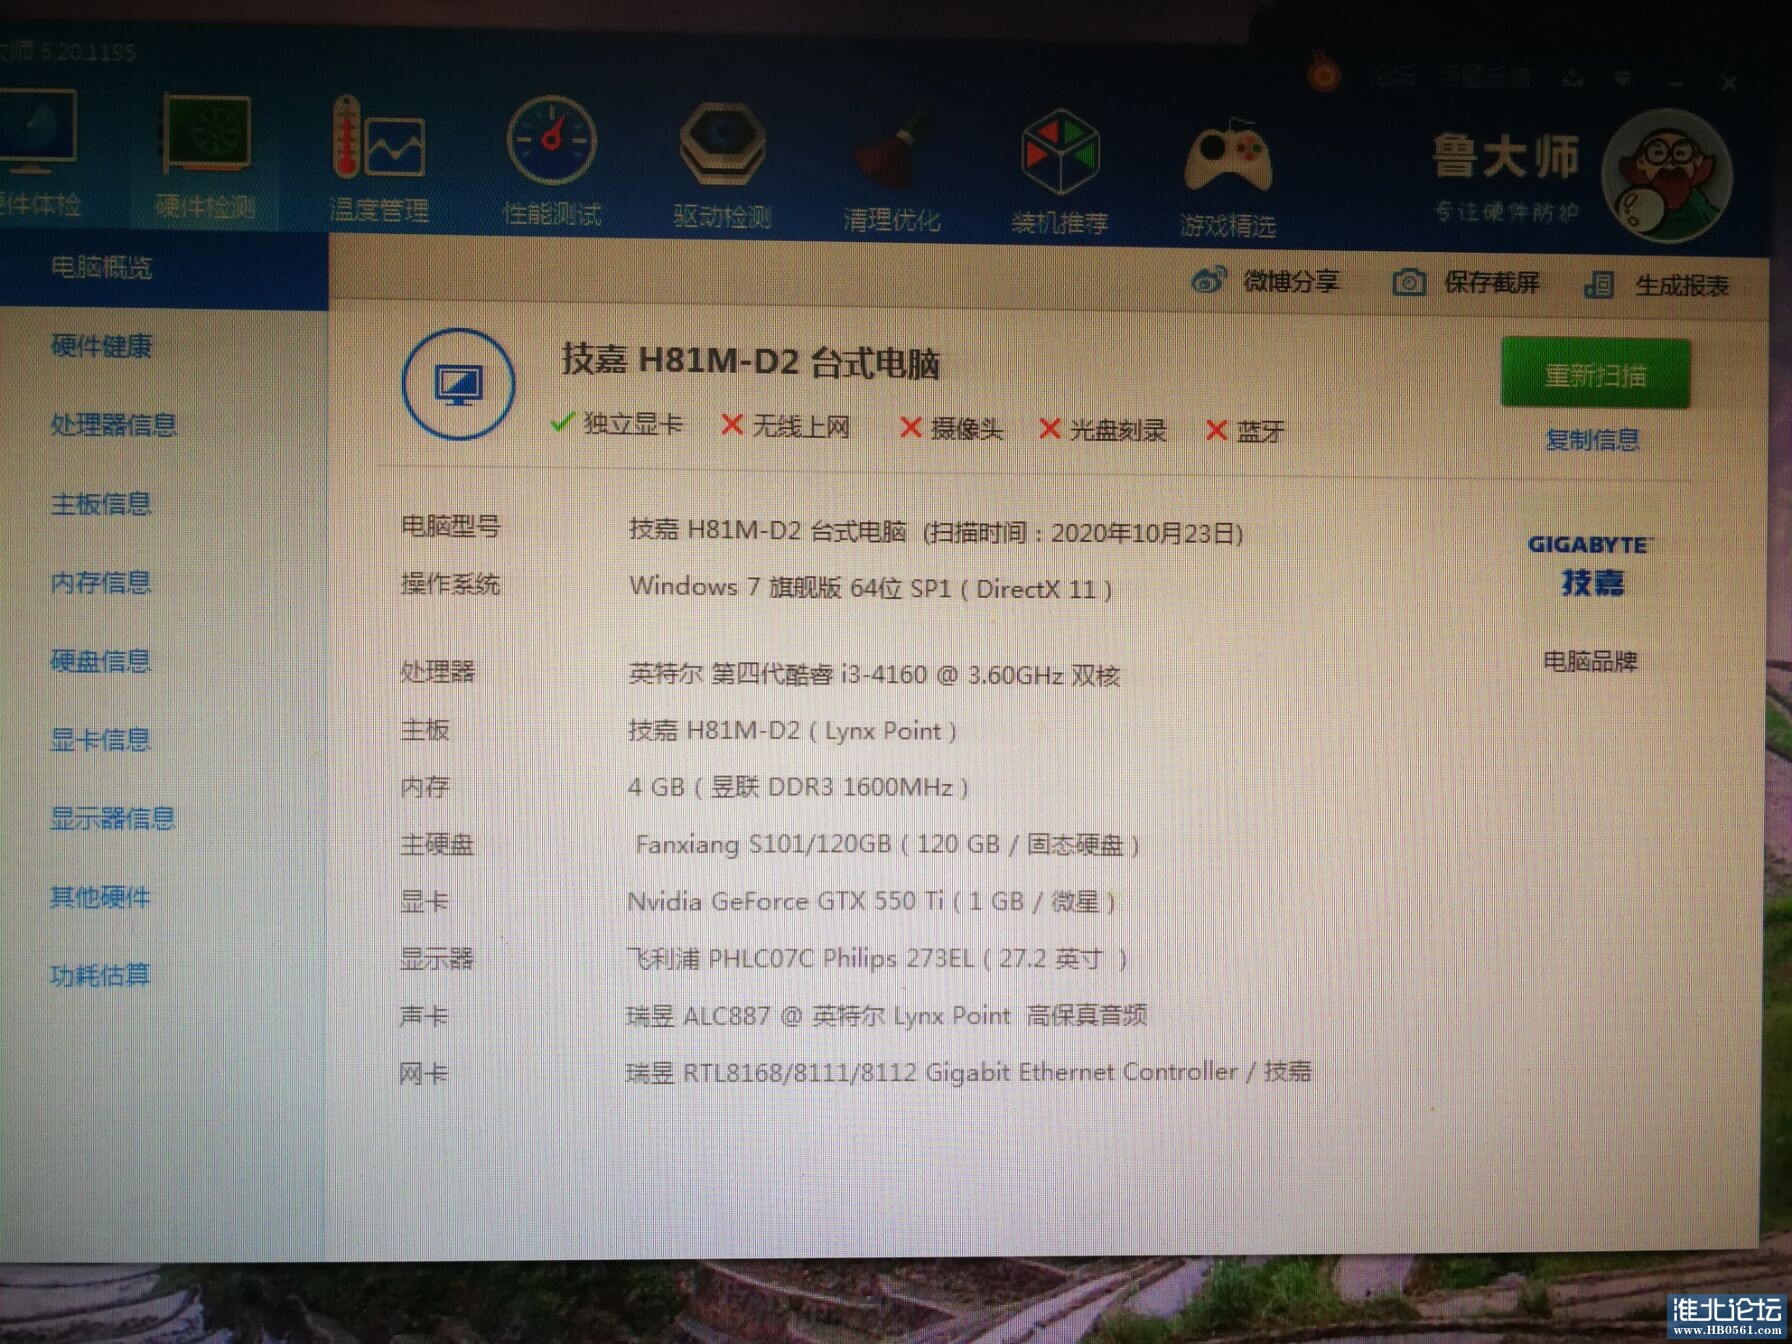Click the camera icon for 保存截屏
This screenshot has height=1344, width=1792.
click(x=1409, y=282)
